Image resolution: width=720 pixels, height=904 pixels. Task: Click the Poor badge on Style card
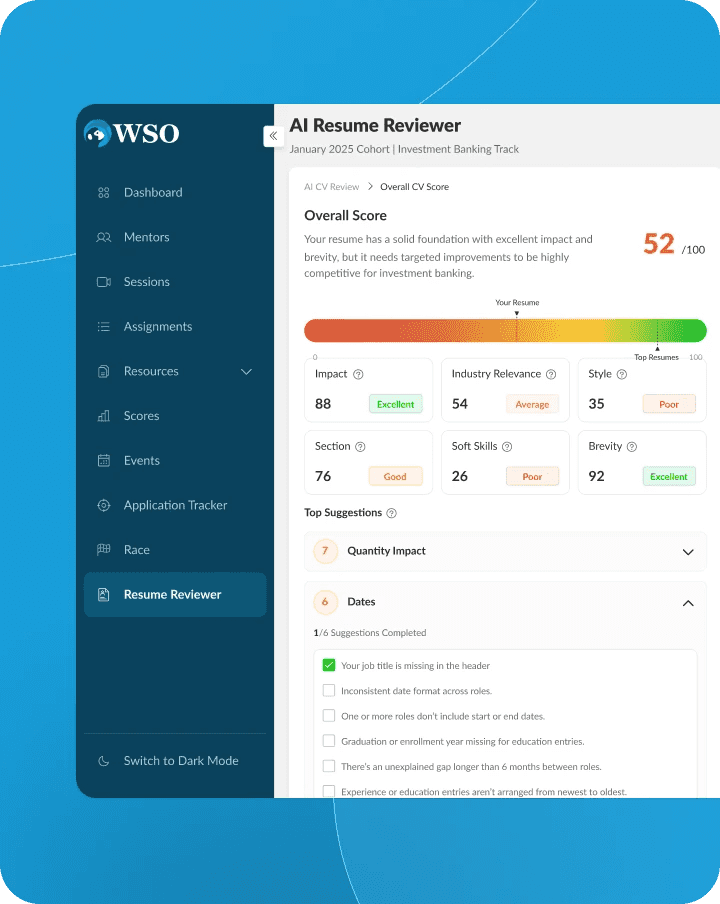click(x=669, y=404)
